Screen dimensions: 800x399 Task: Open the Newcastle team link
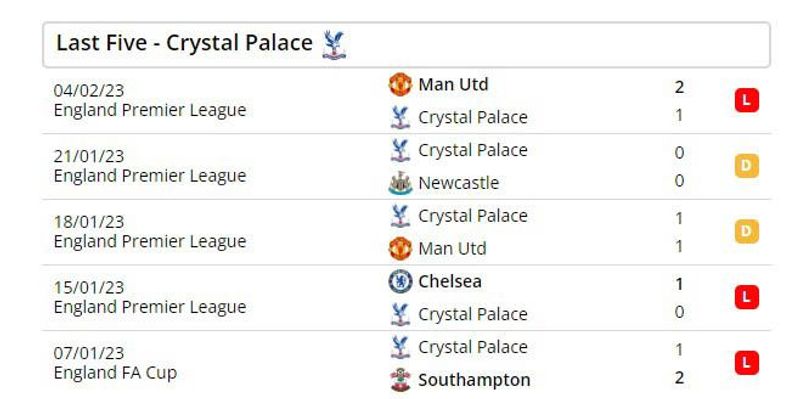pyautogui.click(x=459, y=183)
